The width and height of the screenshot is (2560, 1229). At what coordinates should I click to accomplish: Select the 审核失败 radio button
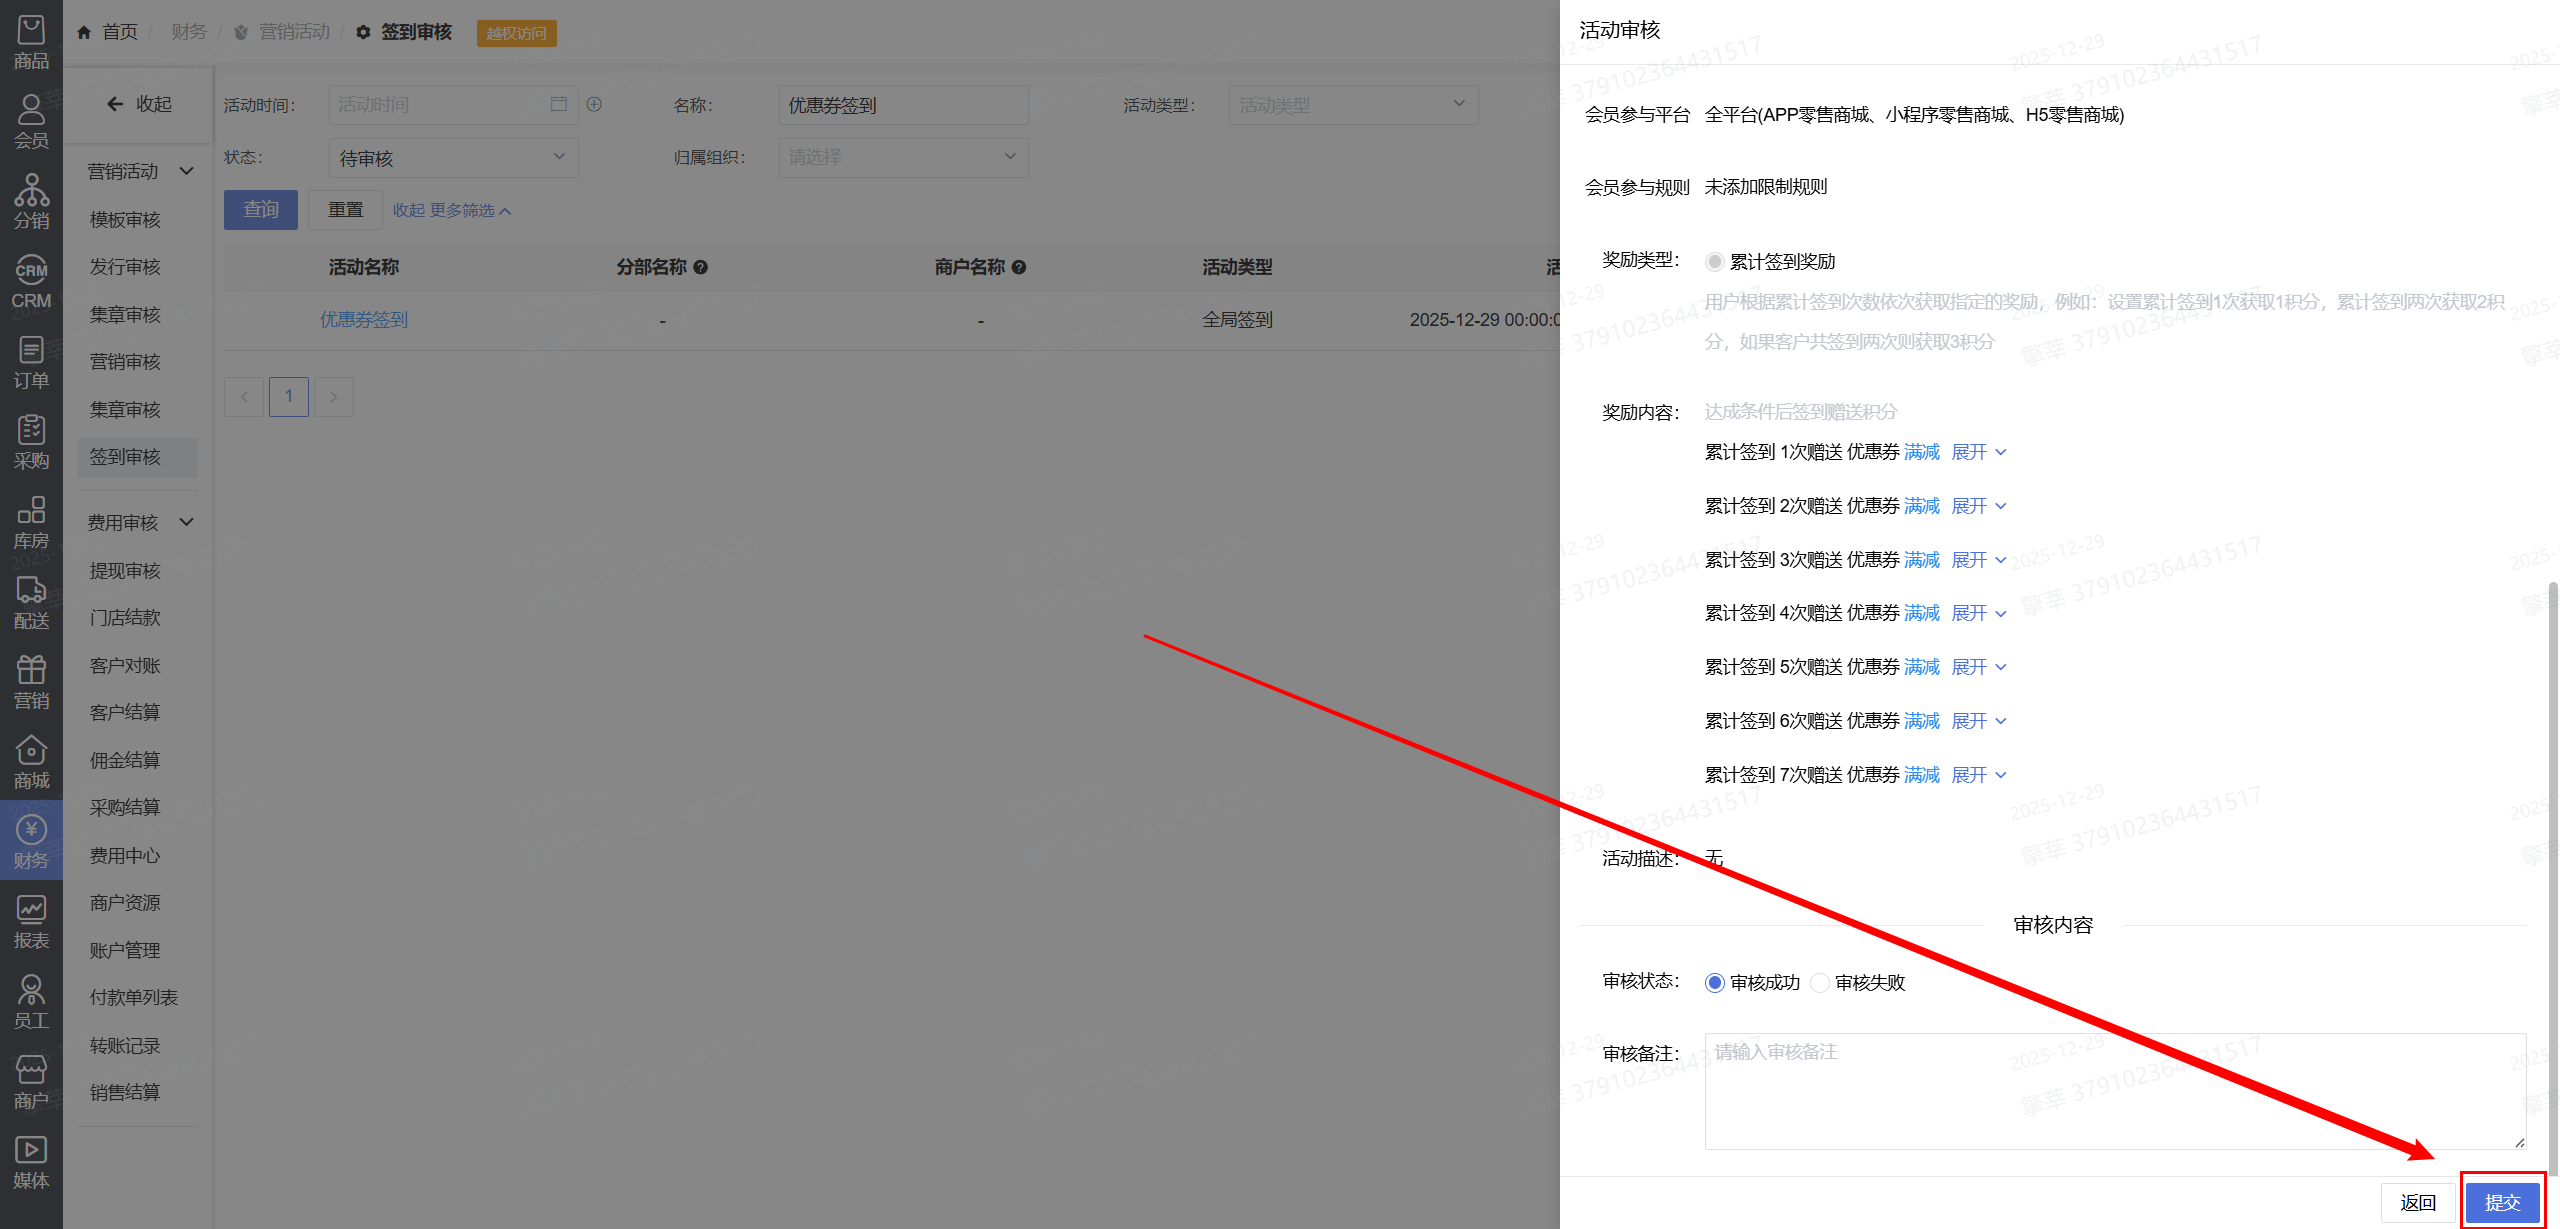tap(1820, 982)
